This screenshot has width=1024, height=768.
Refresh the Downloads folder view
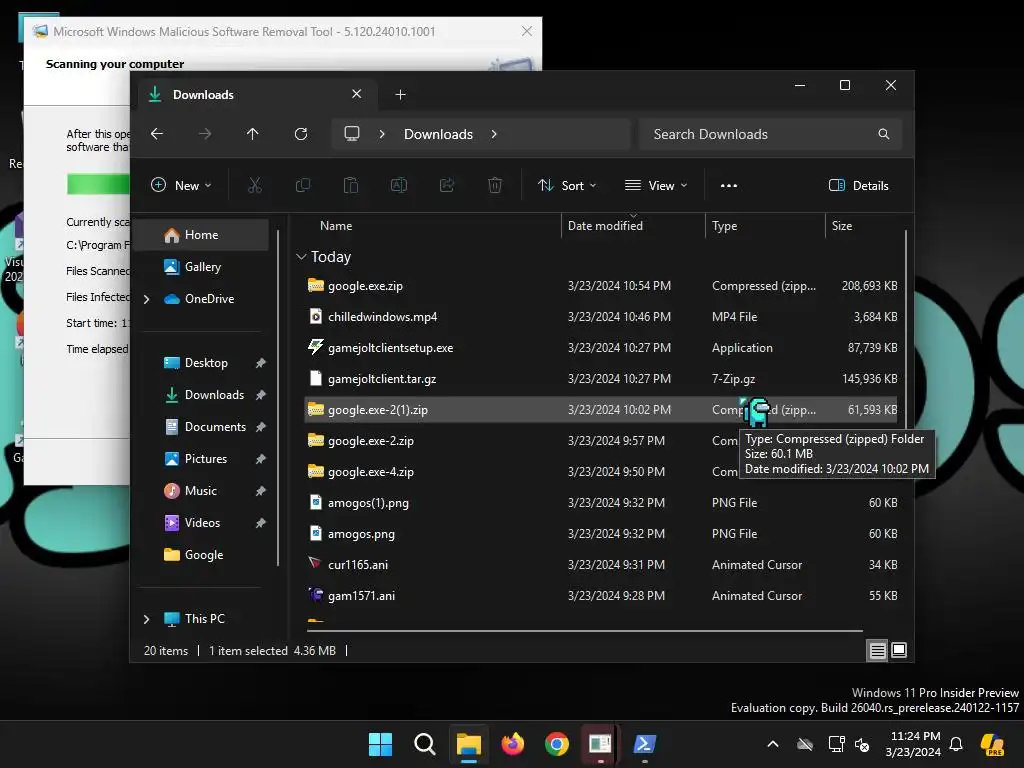tap(301, 134)
